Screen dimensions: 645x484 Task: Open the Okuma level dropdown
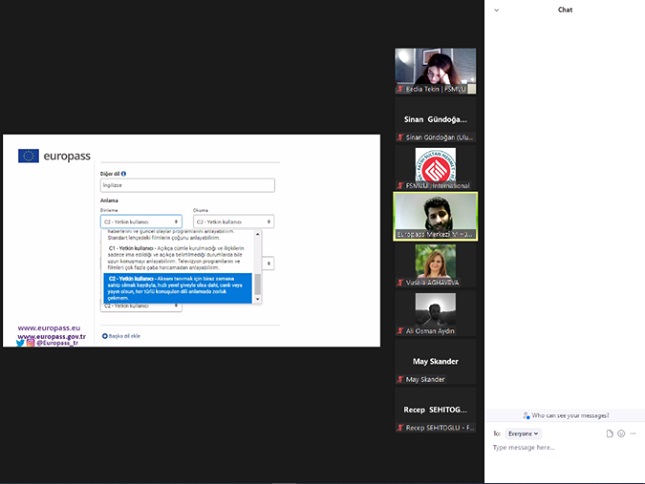[x=233, y=222]
